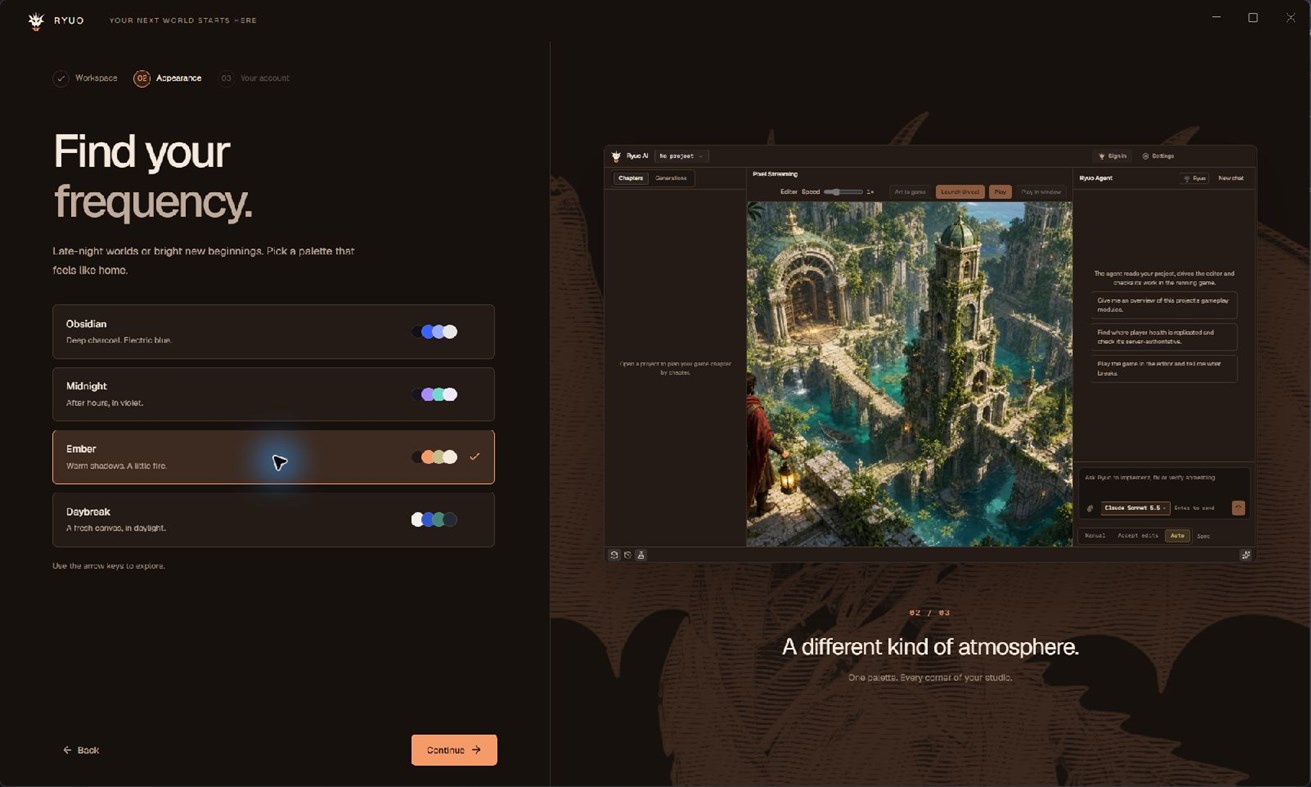Choose the Midnight palette option
This screenshot has width=1311, height=787.
tap(273, 394)
